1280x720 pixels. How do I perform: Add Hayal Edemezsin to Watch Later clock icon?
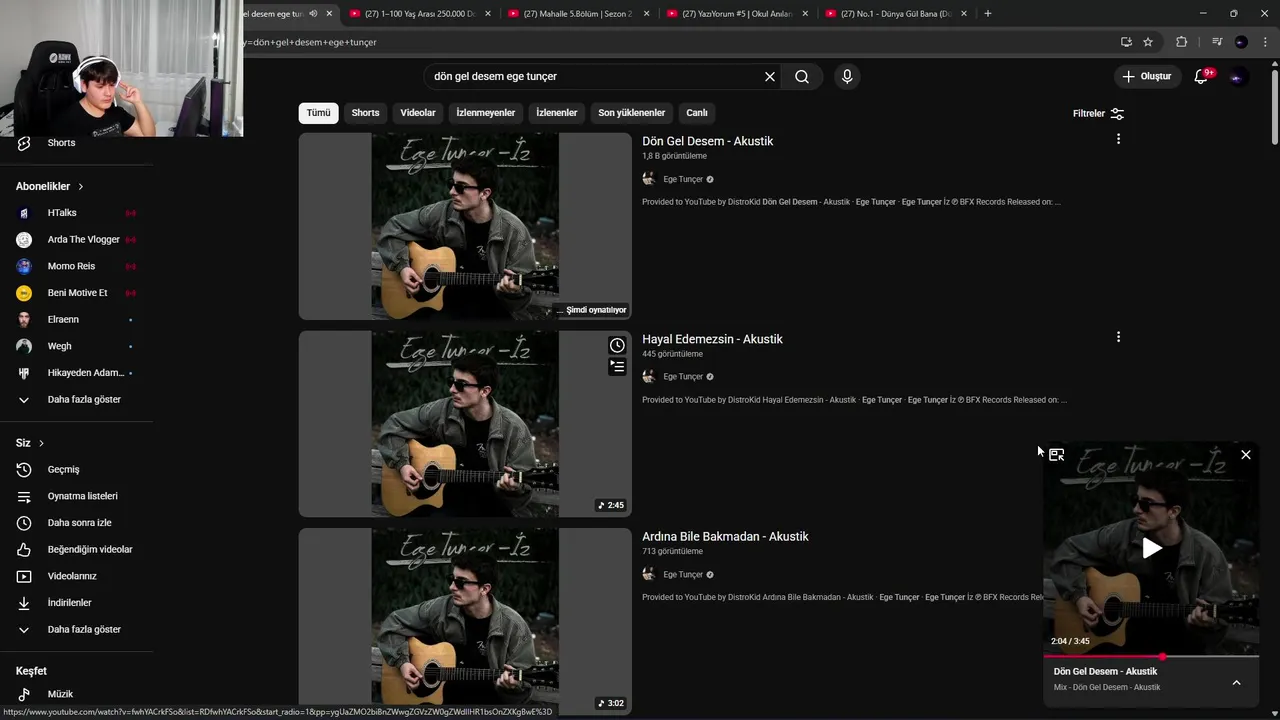(x=617, y=345)
